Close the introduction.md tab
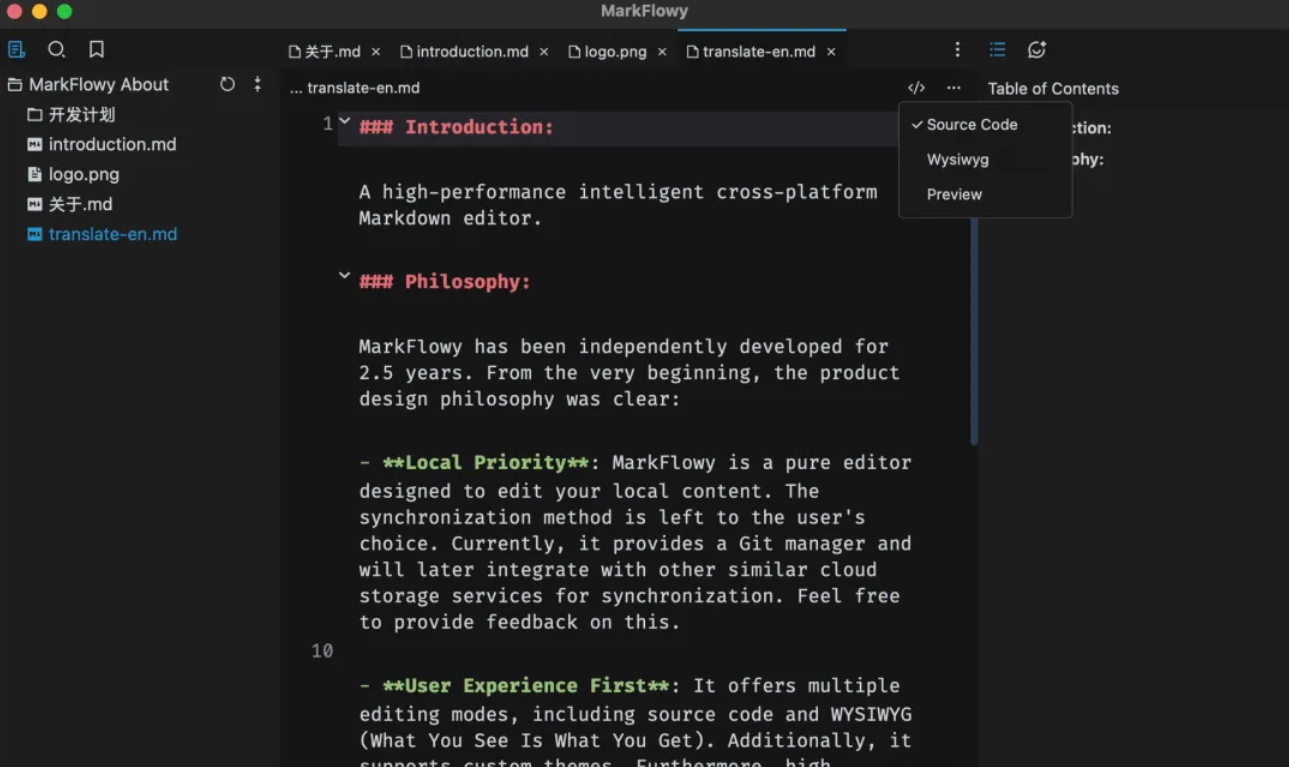Viewport: 1289px width, 767px height. coord(544,52)
